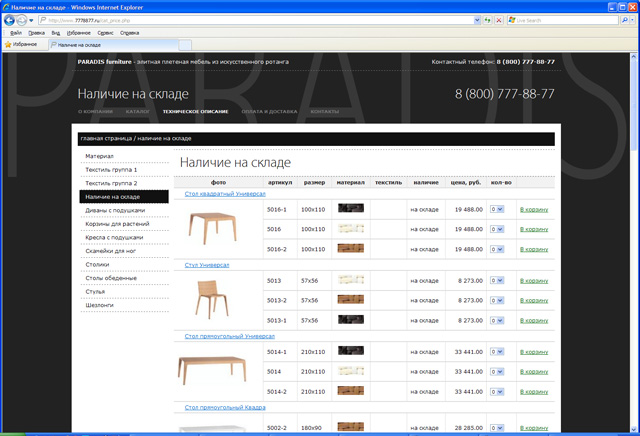
Task: Open the Файл menu
Action: (16, 33)
